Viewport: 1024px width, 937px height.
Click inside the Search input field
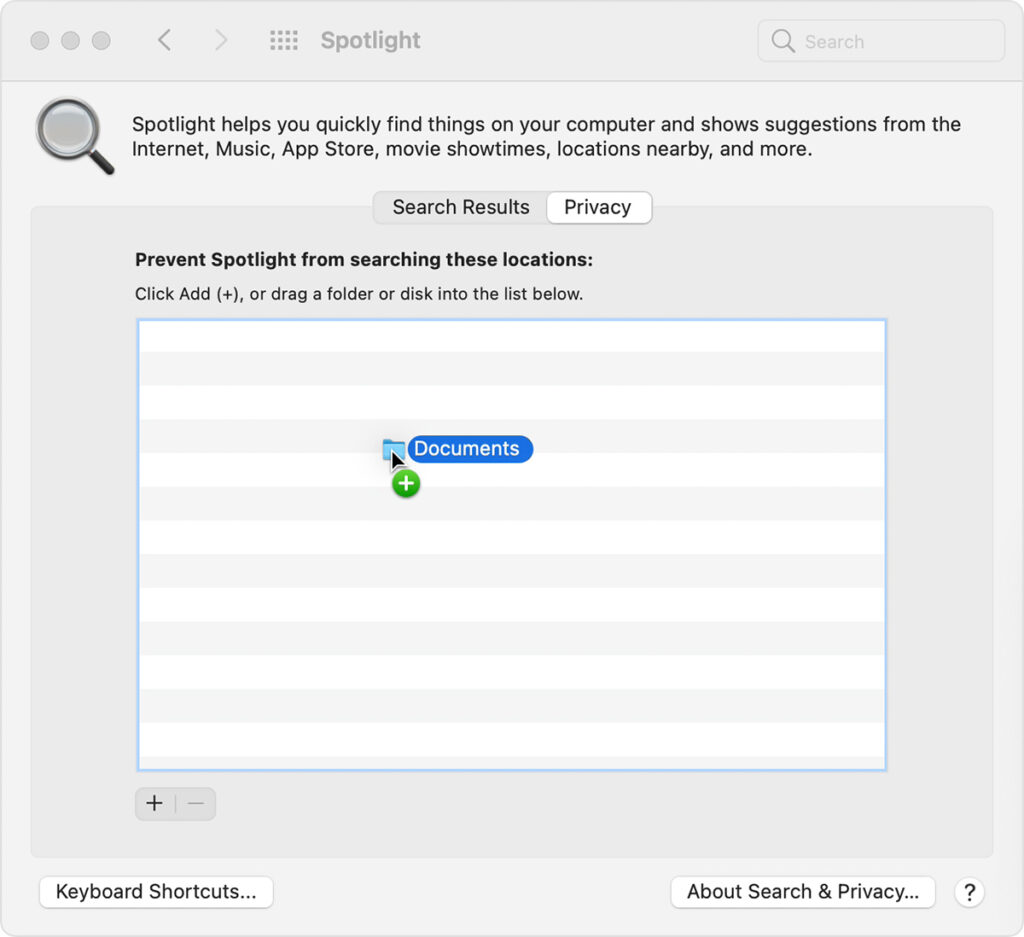[880, 41]
